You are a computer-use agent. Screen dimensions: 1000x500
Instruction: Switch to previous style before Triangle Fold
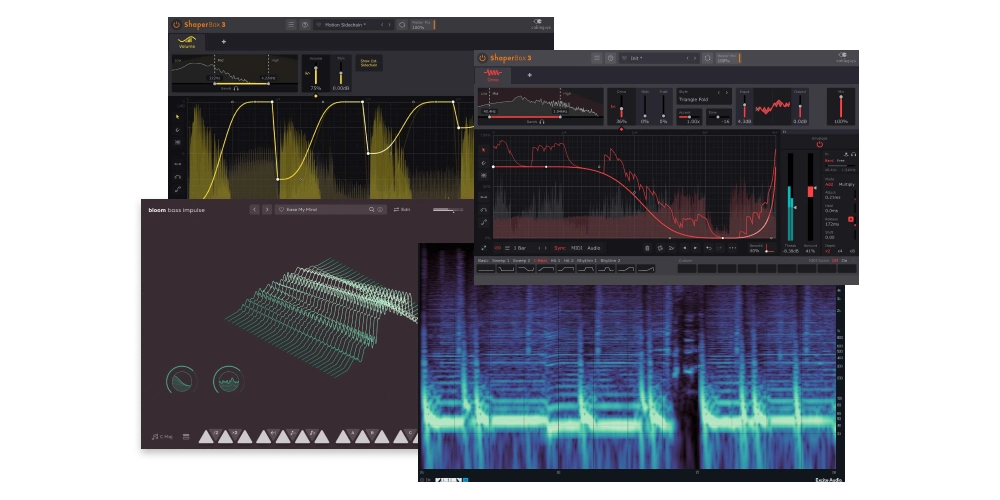point(719,92)
